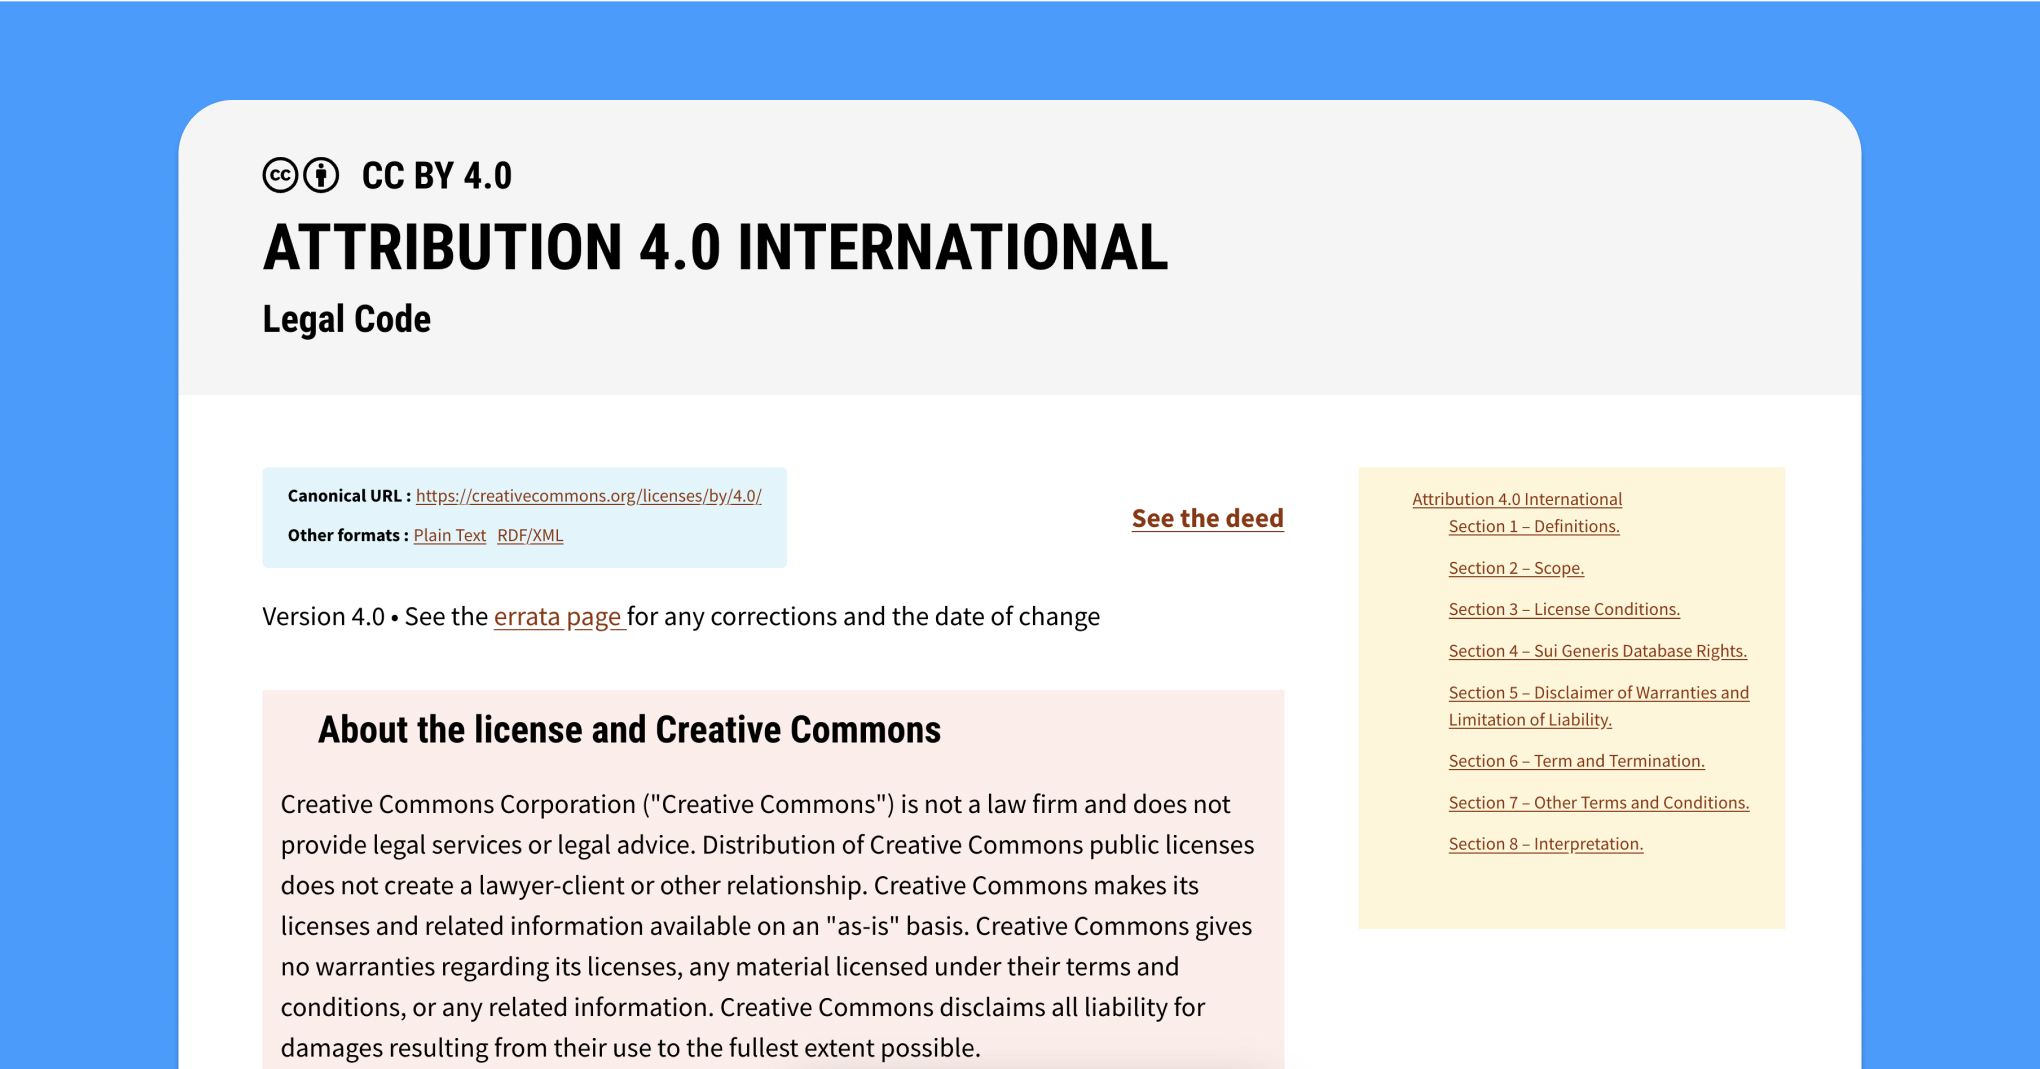Click the Legal Code subtitle

(x=346, y=319)
